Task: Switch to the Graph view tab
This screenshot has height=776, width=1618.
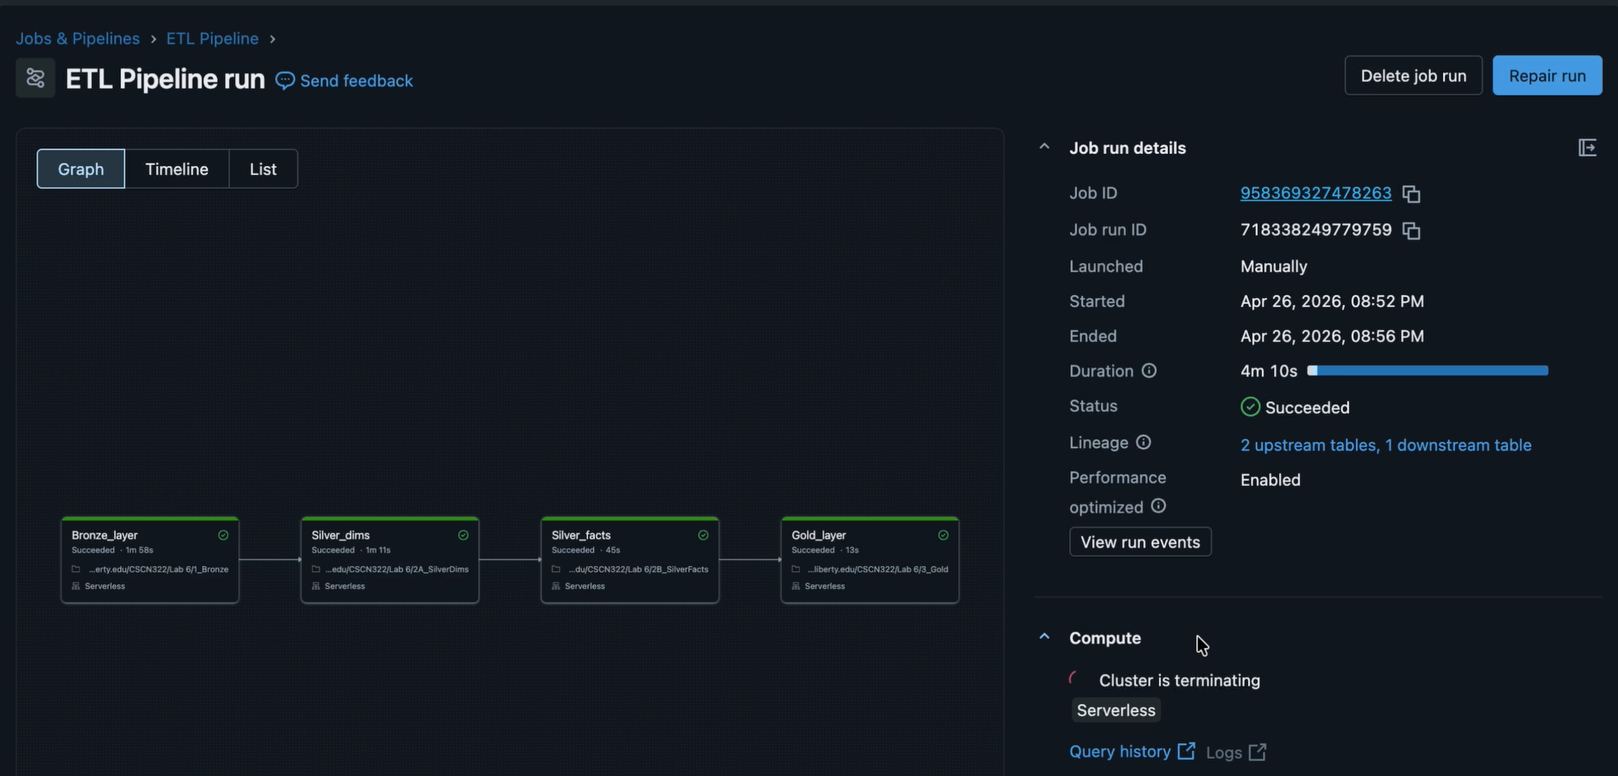Action: tap(81, 169)
